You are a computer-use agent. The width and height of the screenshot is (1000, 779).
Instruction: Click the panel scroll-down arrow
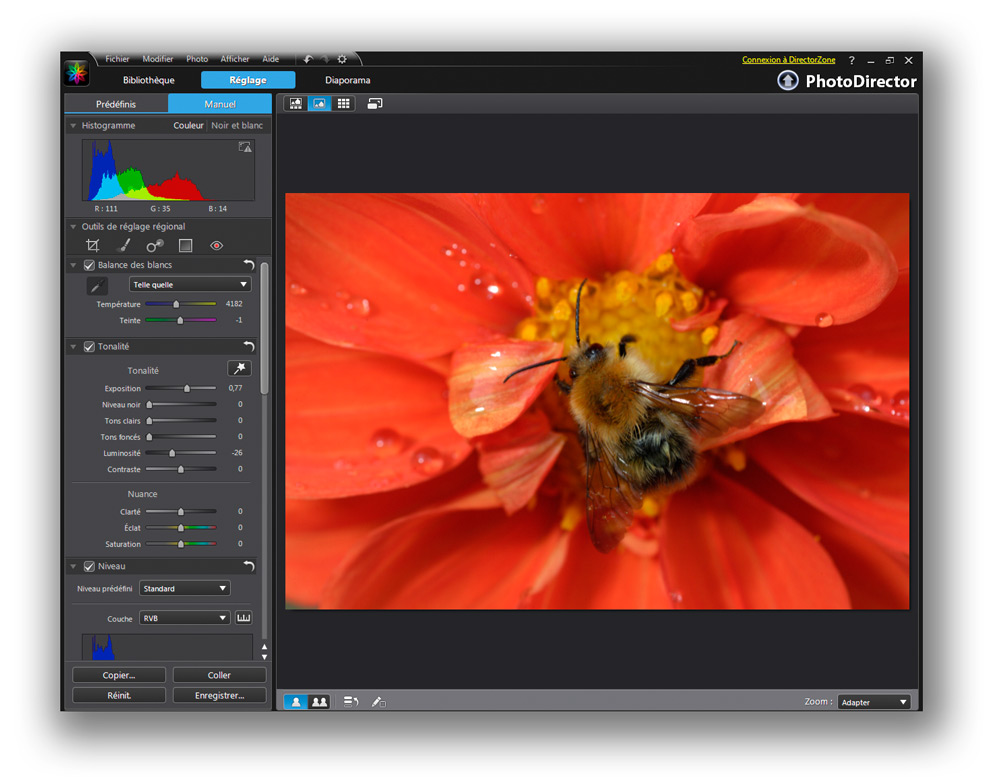[x=264, y=657]
